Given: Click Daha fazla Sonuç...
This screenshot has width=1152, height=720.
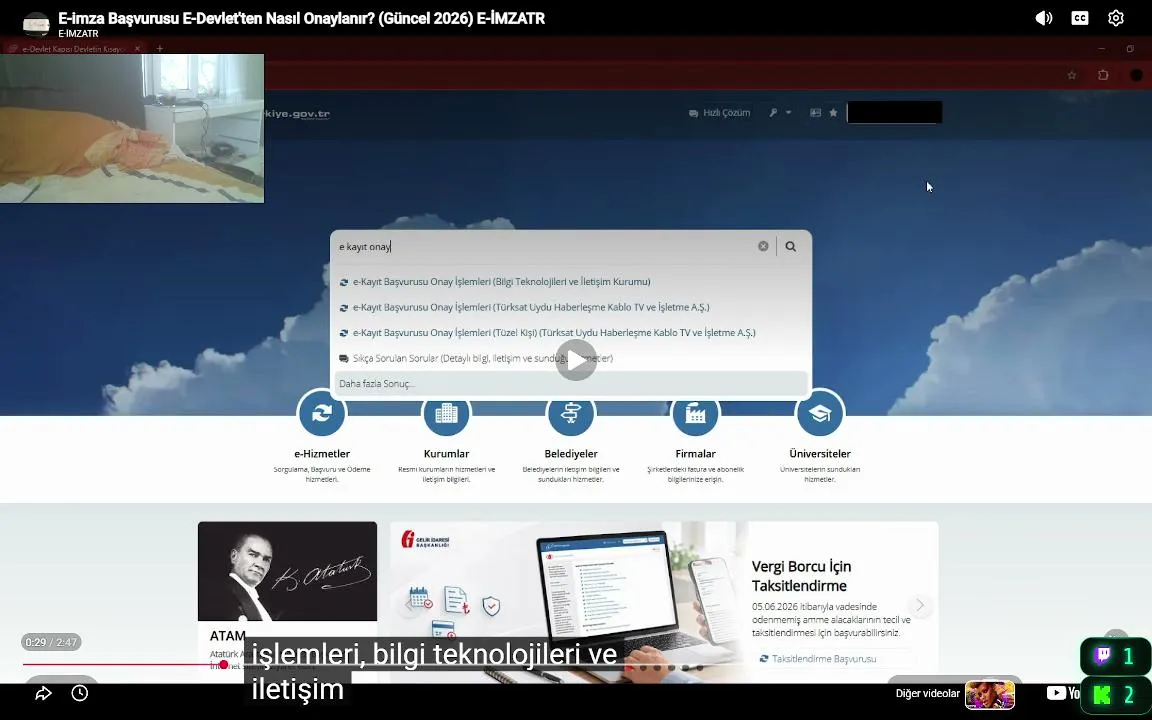Looking at the screenshot, I should tap(569, 384).
